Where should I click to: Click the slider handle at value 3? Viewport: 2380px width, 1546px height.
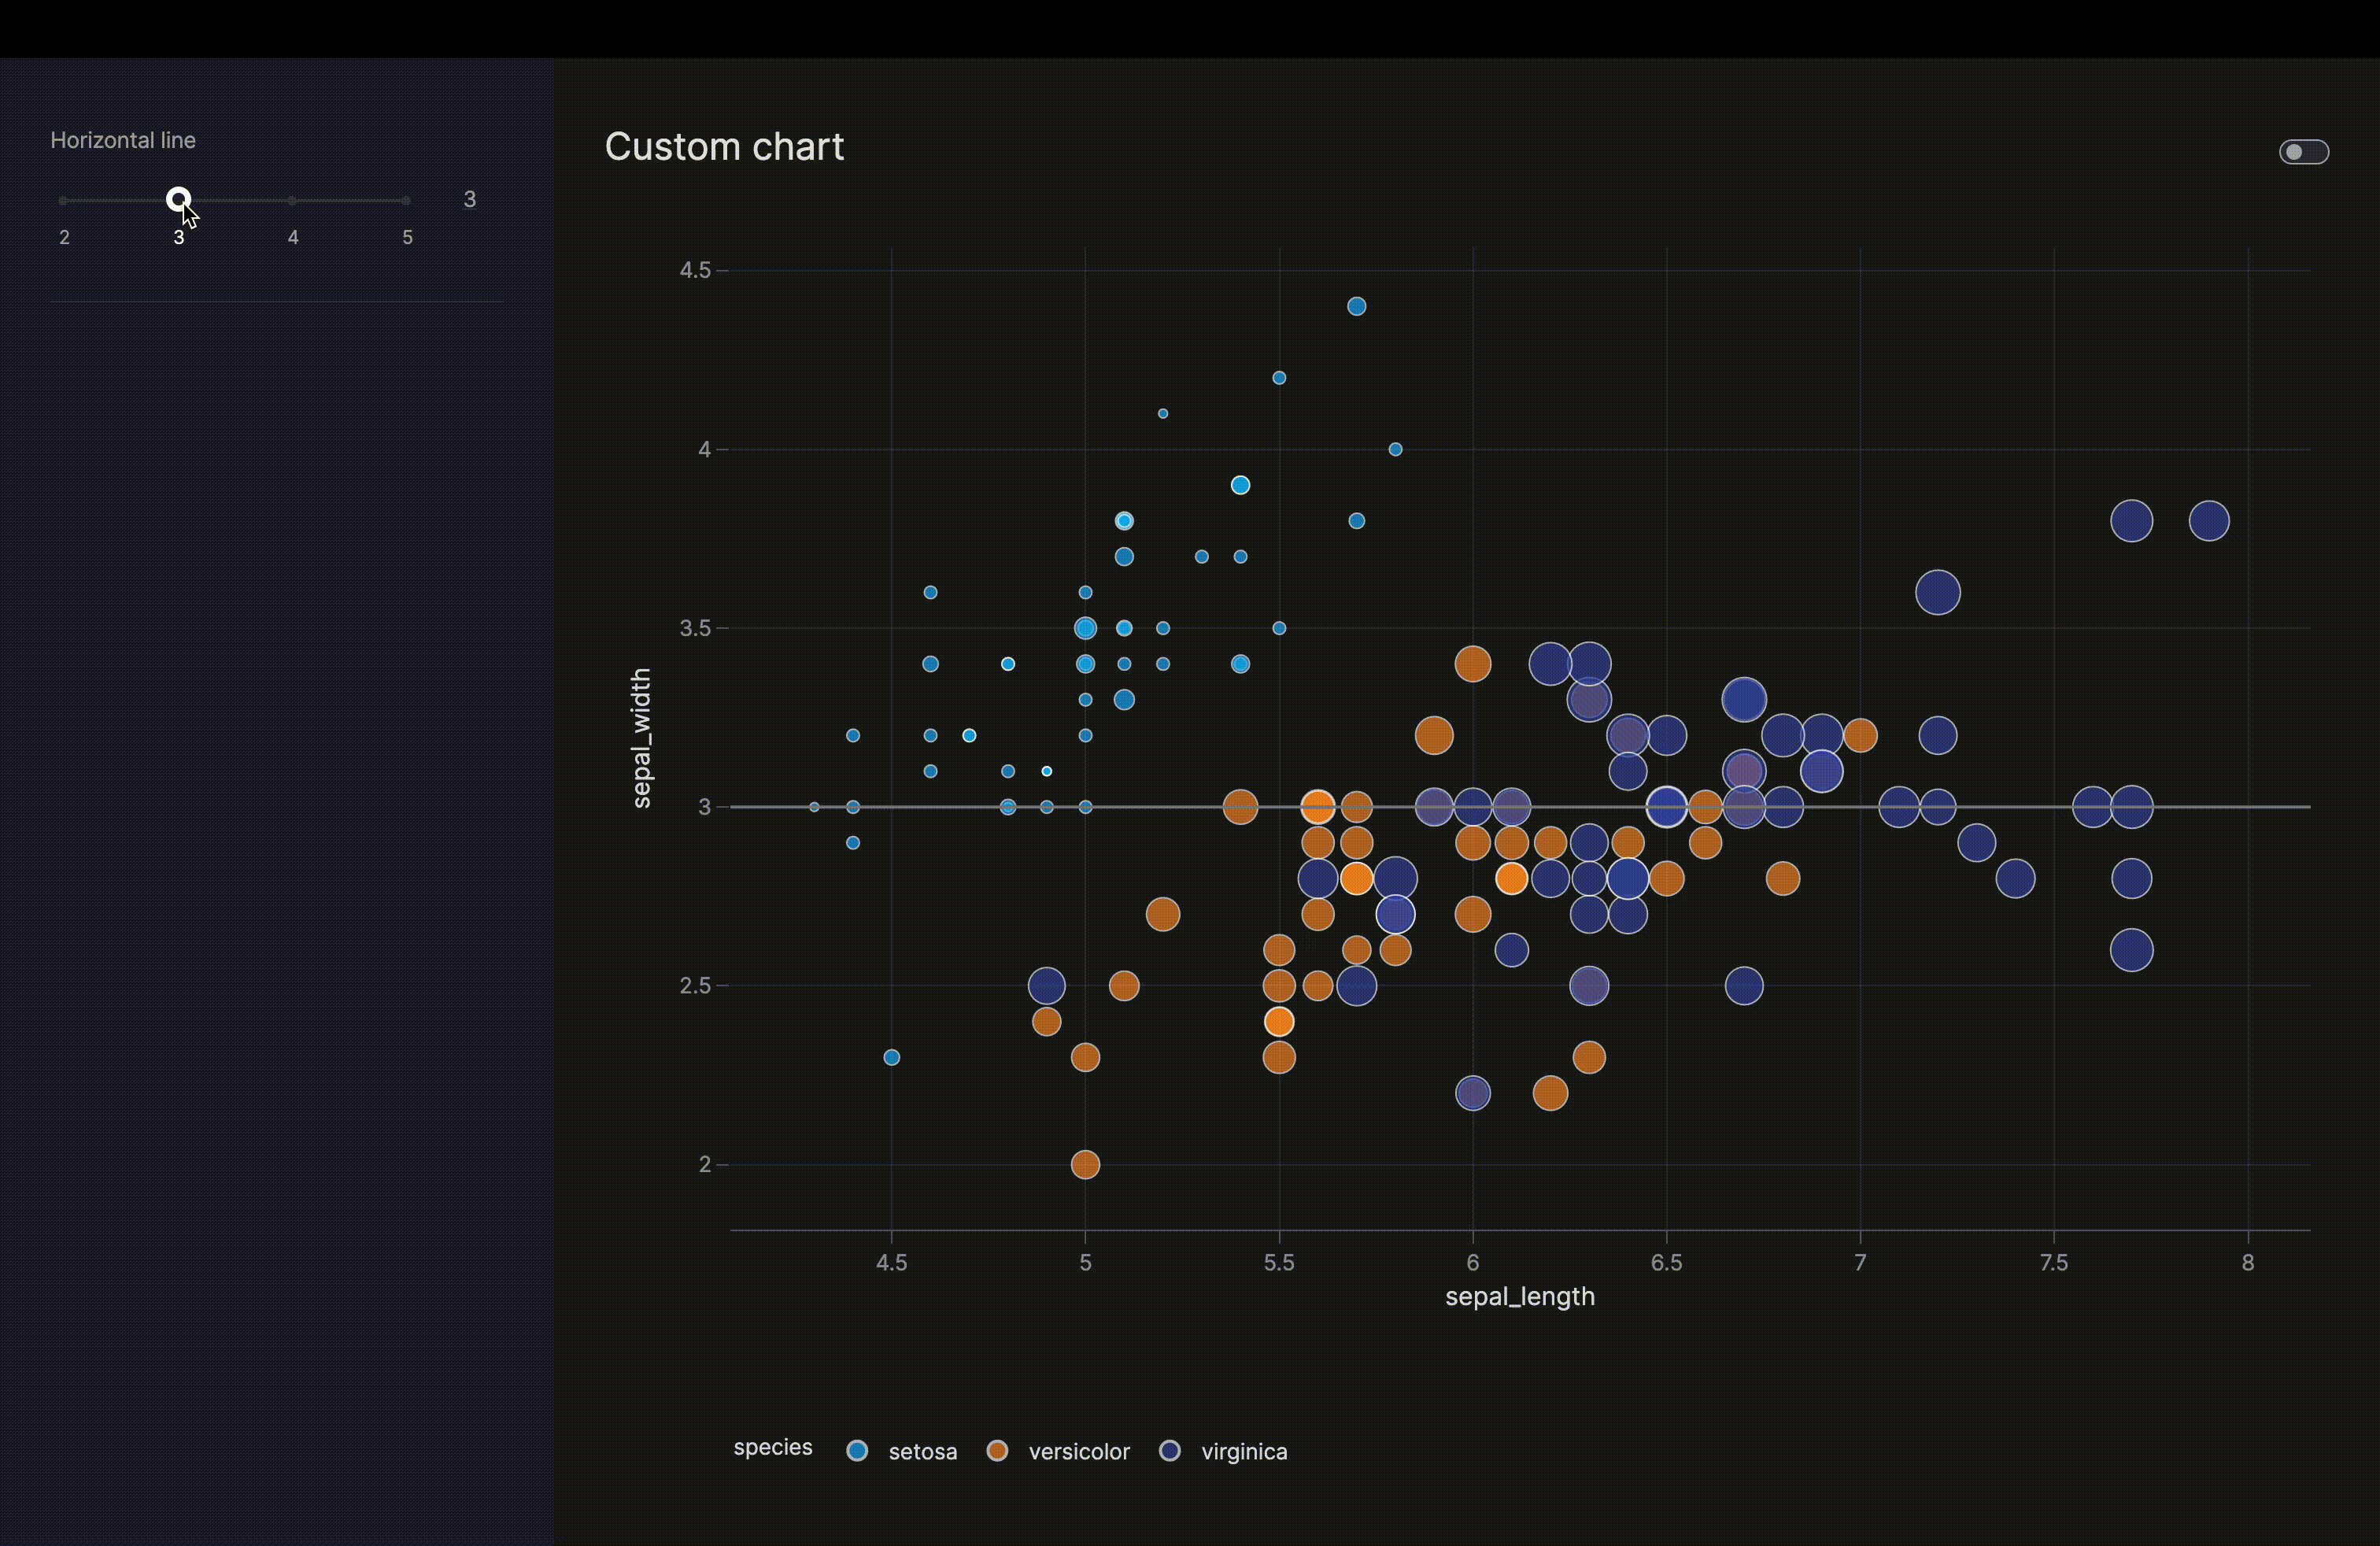[x=178, y=200]
